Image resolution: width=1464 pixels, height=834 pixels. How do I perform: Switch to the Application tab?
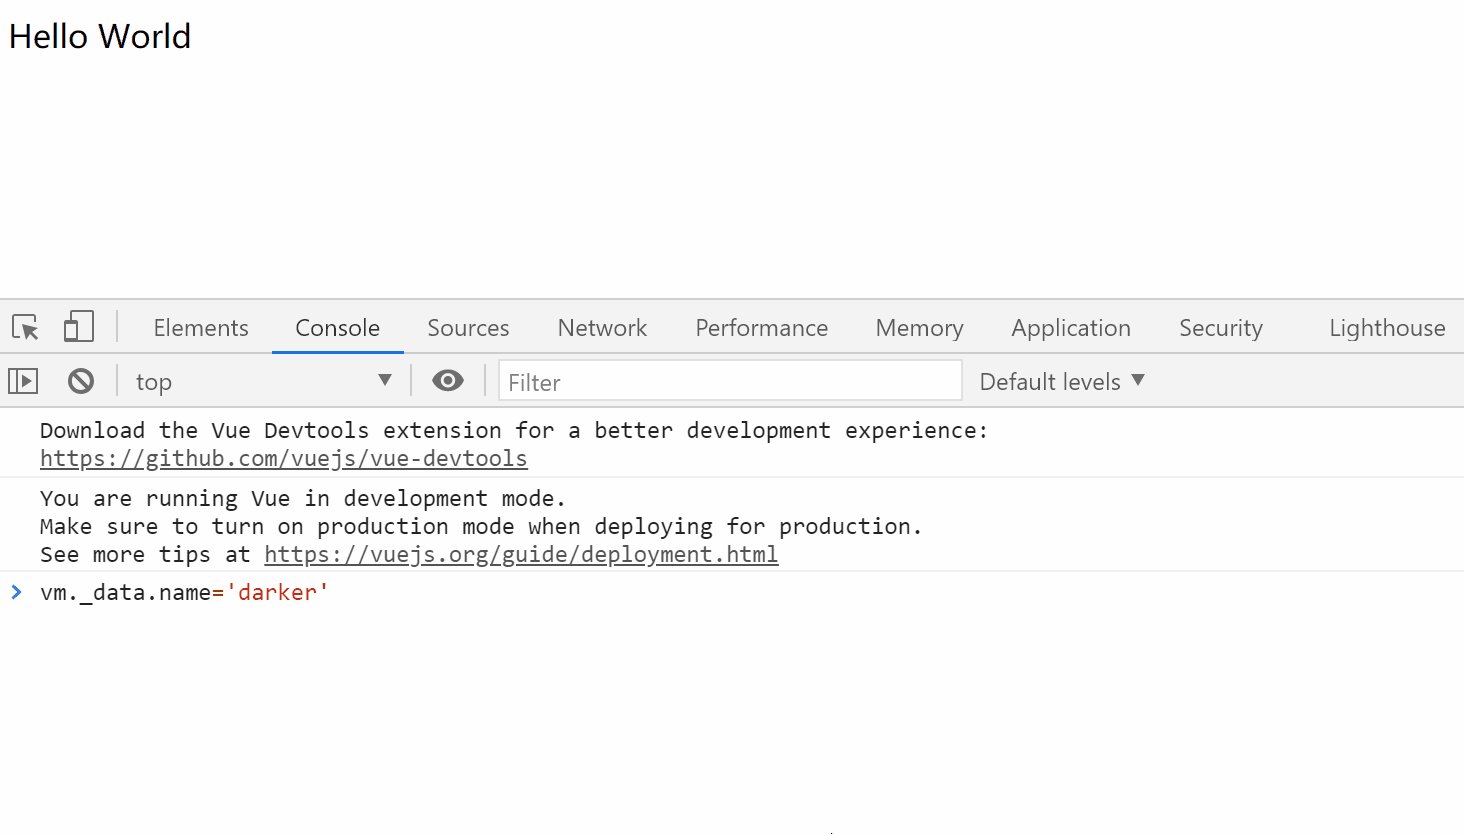pyautogui.click(x=1070, y=328)
